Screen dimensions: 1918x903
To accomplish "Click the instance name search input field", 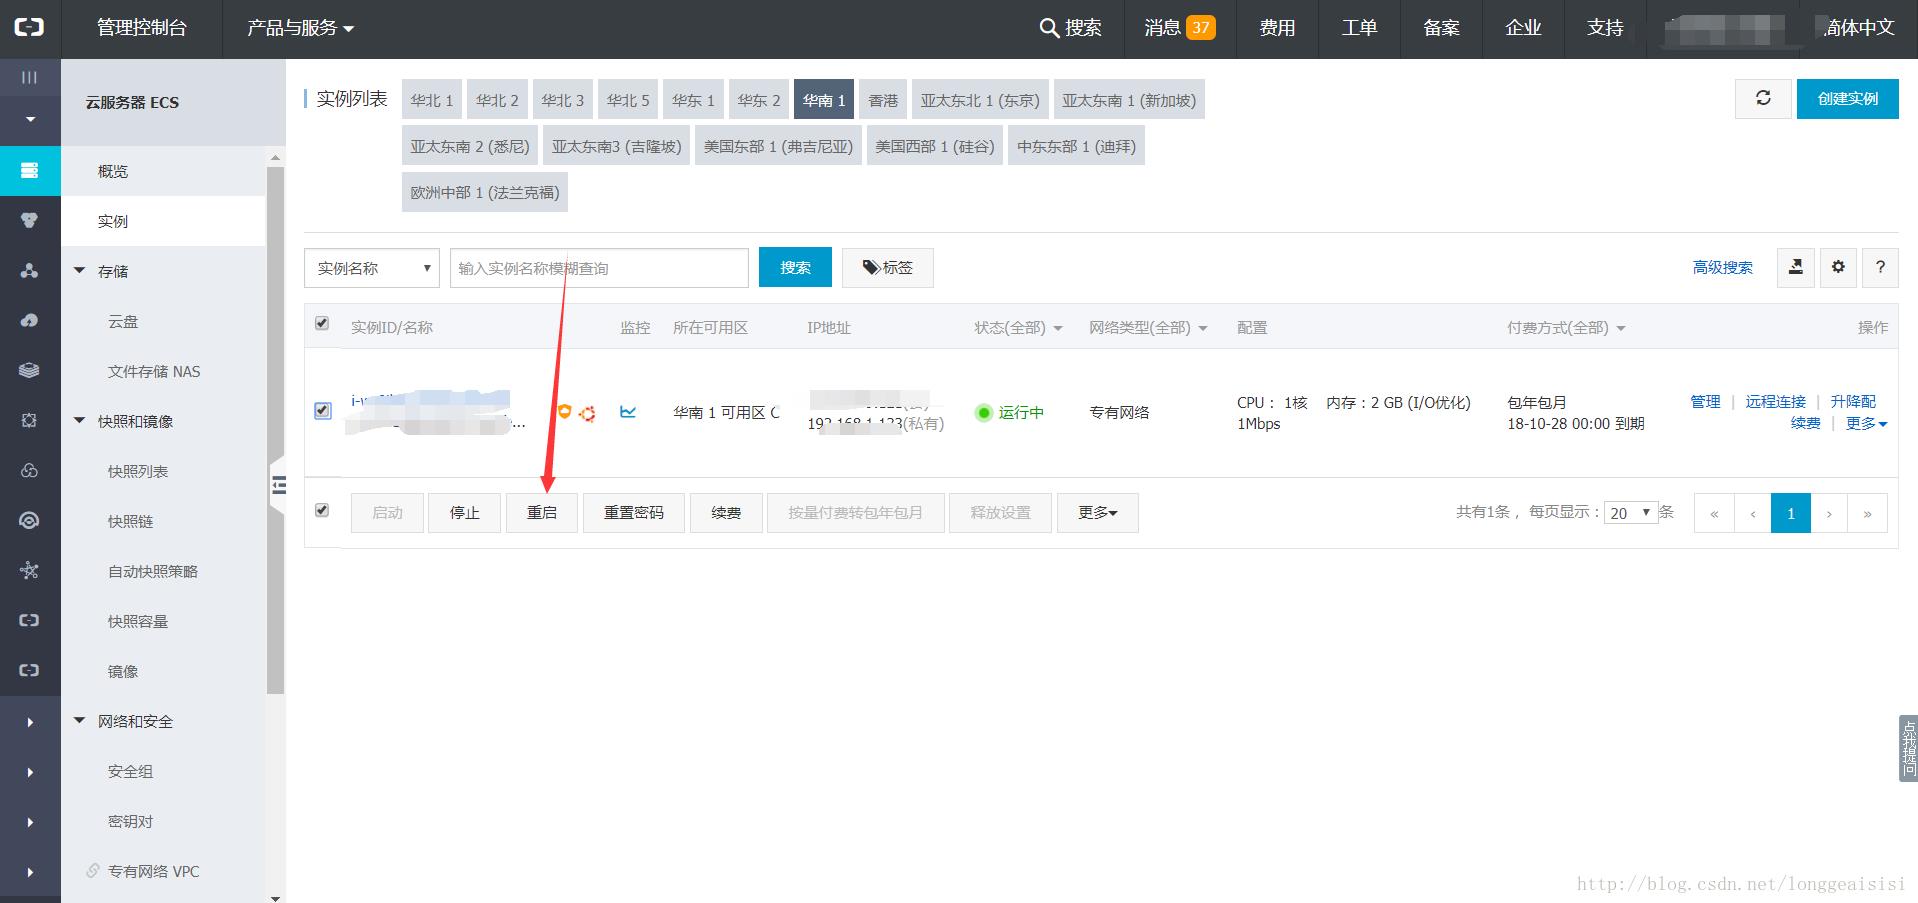I will click(x=599, y=268).
